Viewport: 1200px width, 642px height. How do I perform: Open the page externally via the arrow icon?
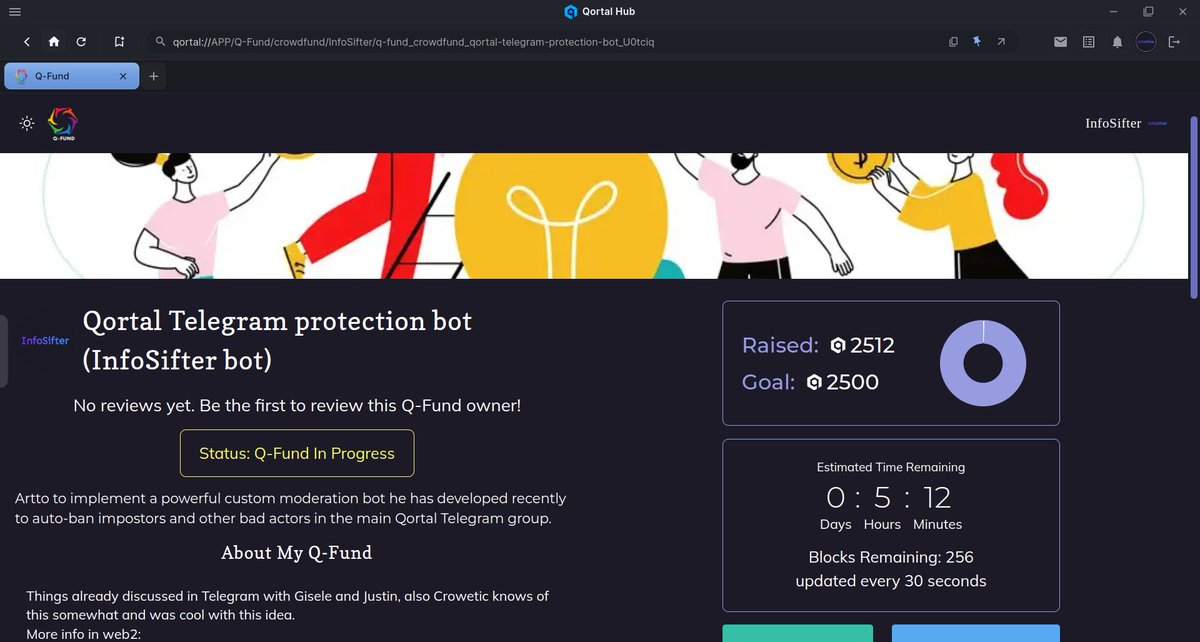point(1001,42)
